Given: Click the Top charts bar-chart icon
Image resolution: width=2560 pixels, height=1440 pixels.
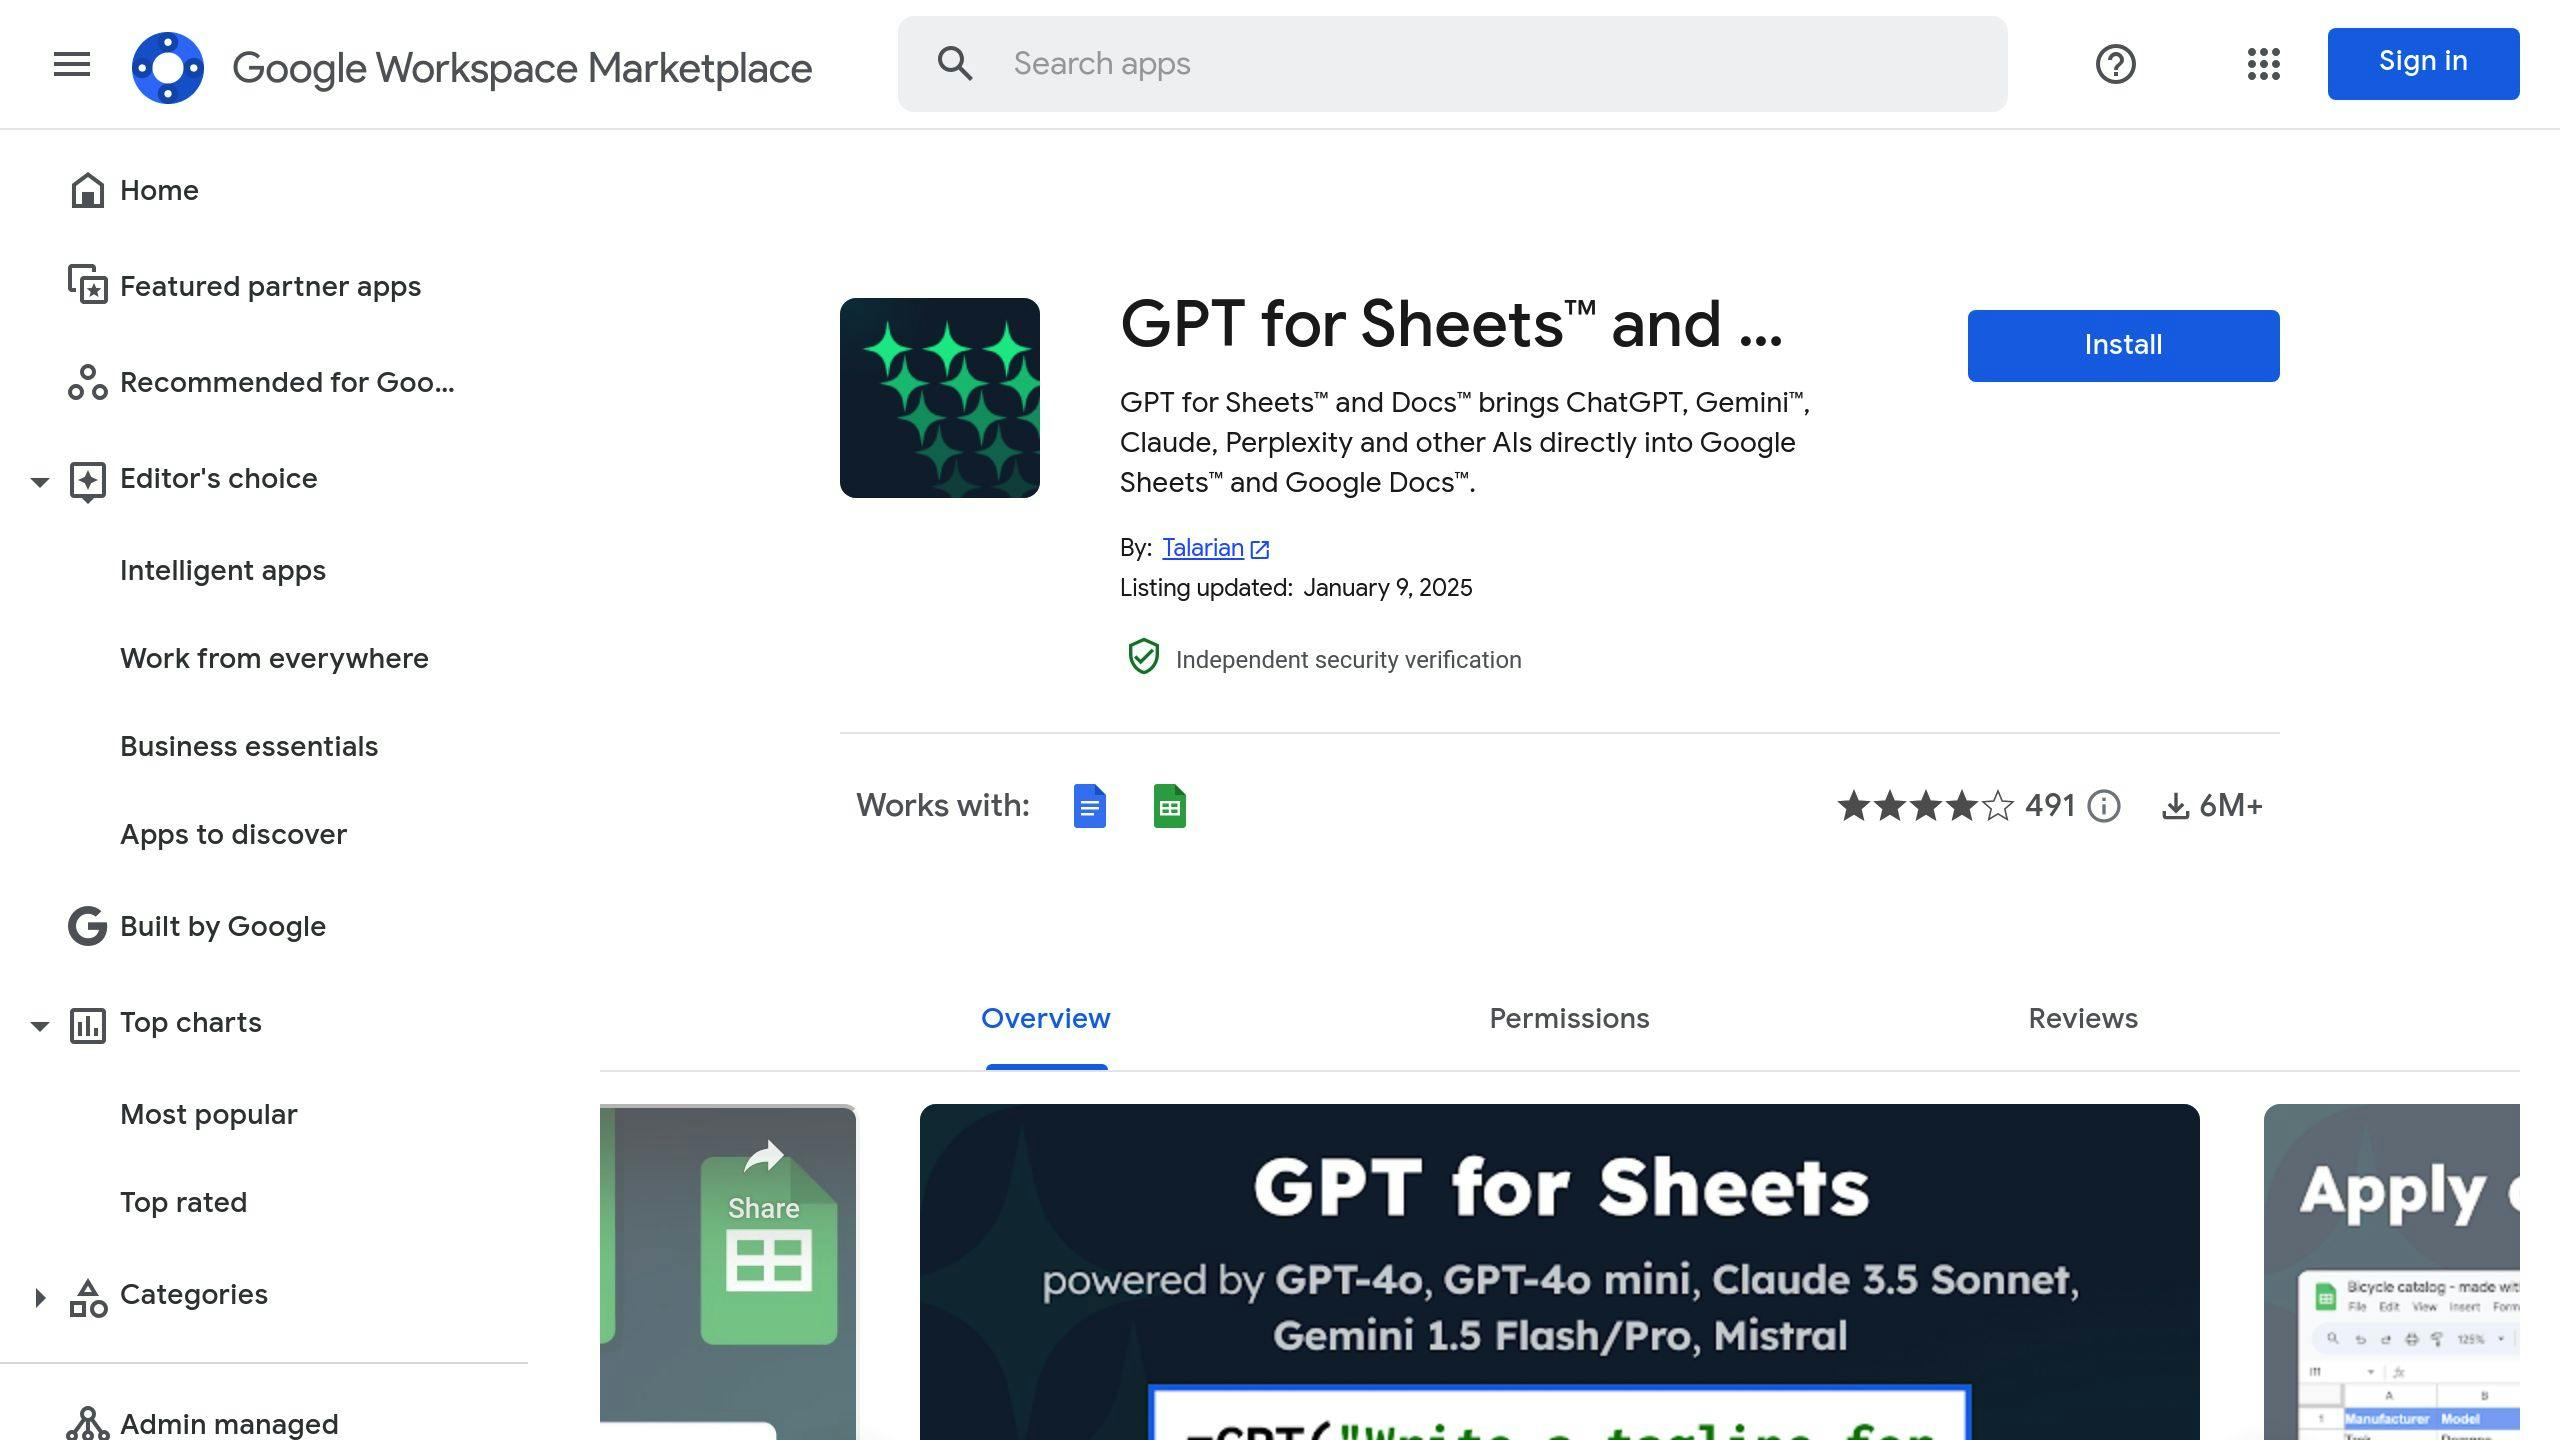Looking at the screenshot, I should coord(87,1025).
